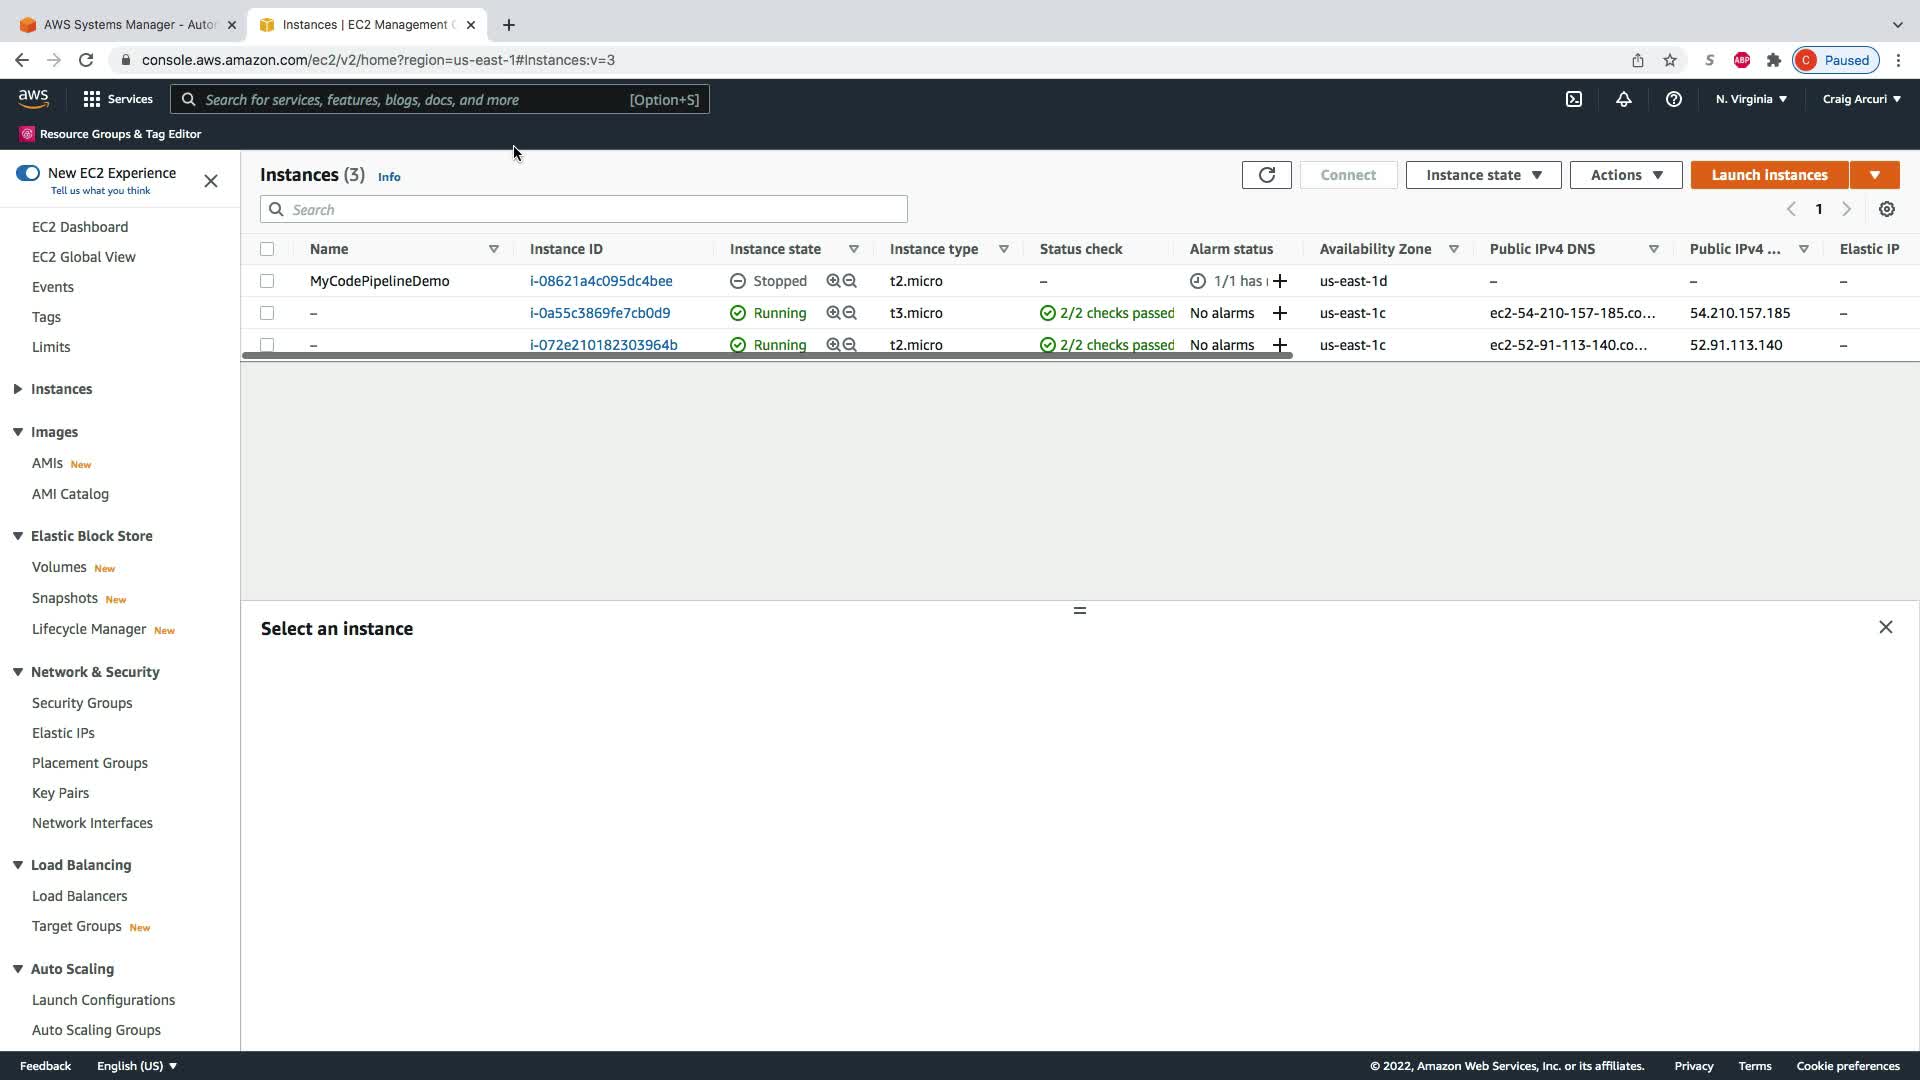1920x1080 pixels.
Task: Open instance i-0a55c3869fe7cb0d9 link
Action: point(600,313)
